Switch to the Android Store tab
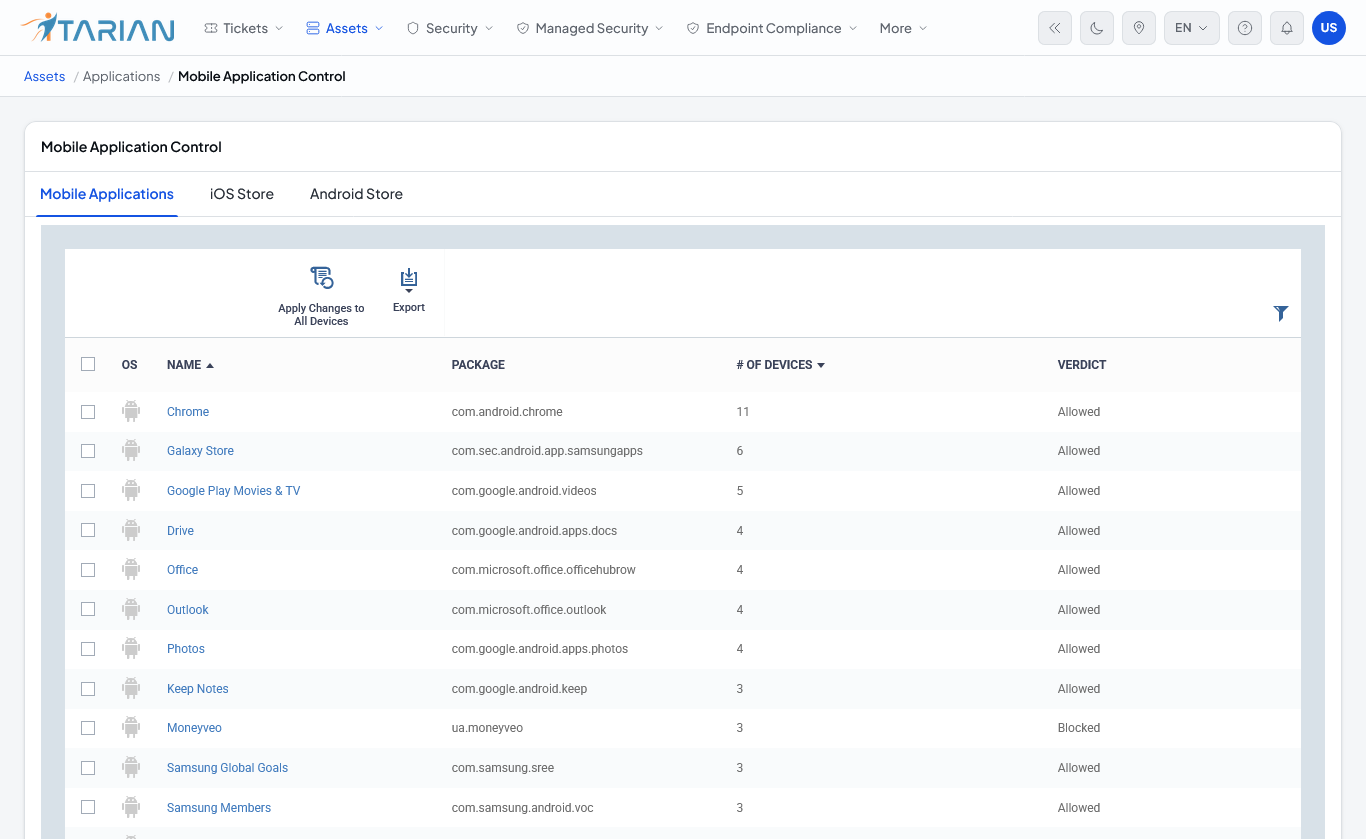The image size is (1366, 839). point(356,194)
